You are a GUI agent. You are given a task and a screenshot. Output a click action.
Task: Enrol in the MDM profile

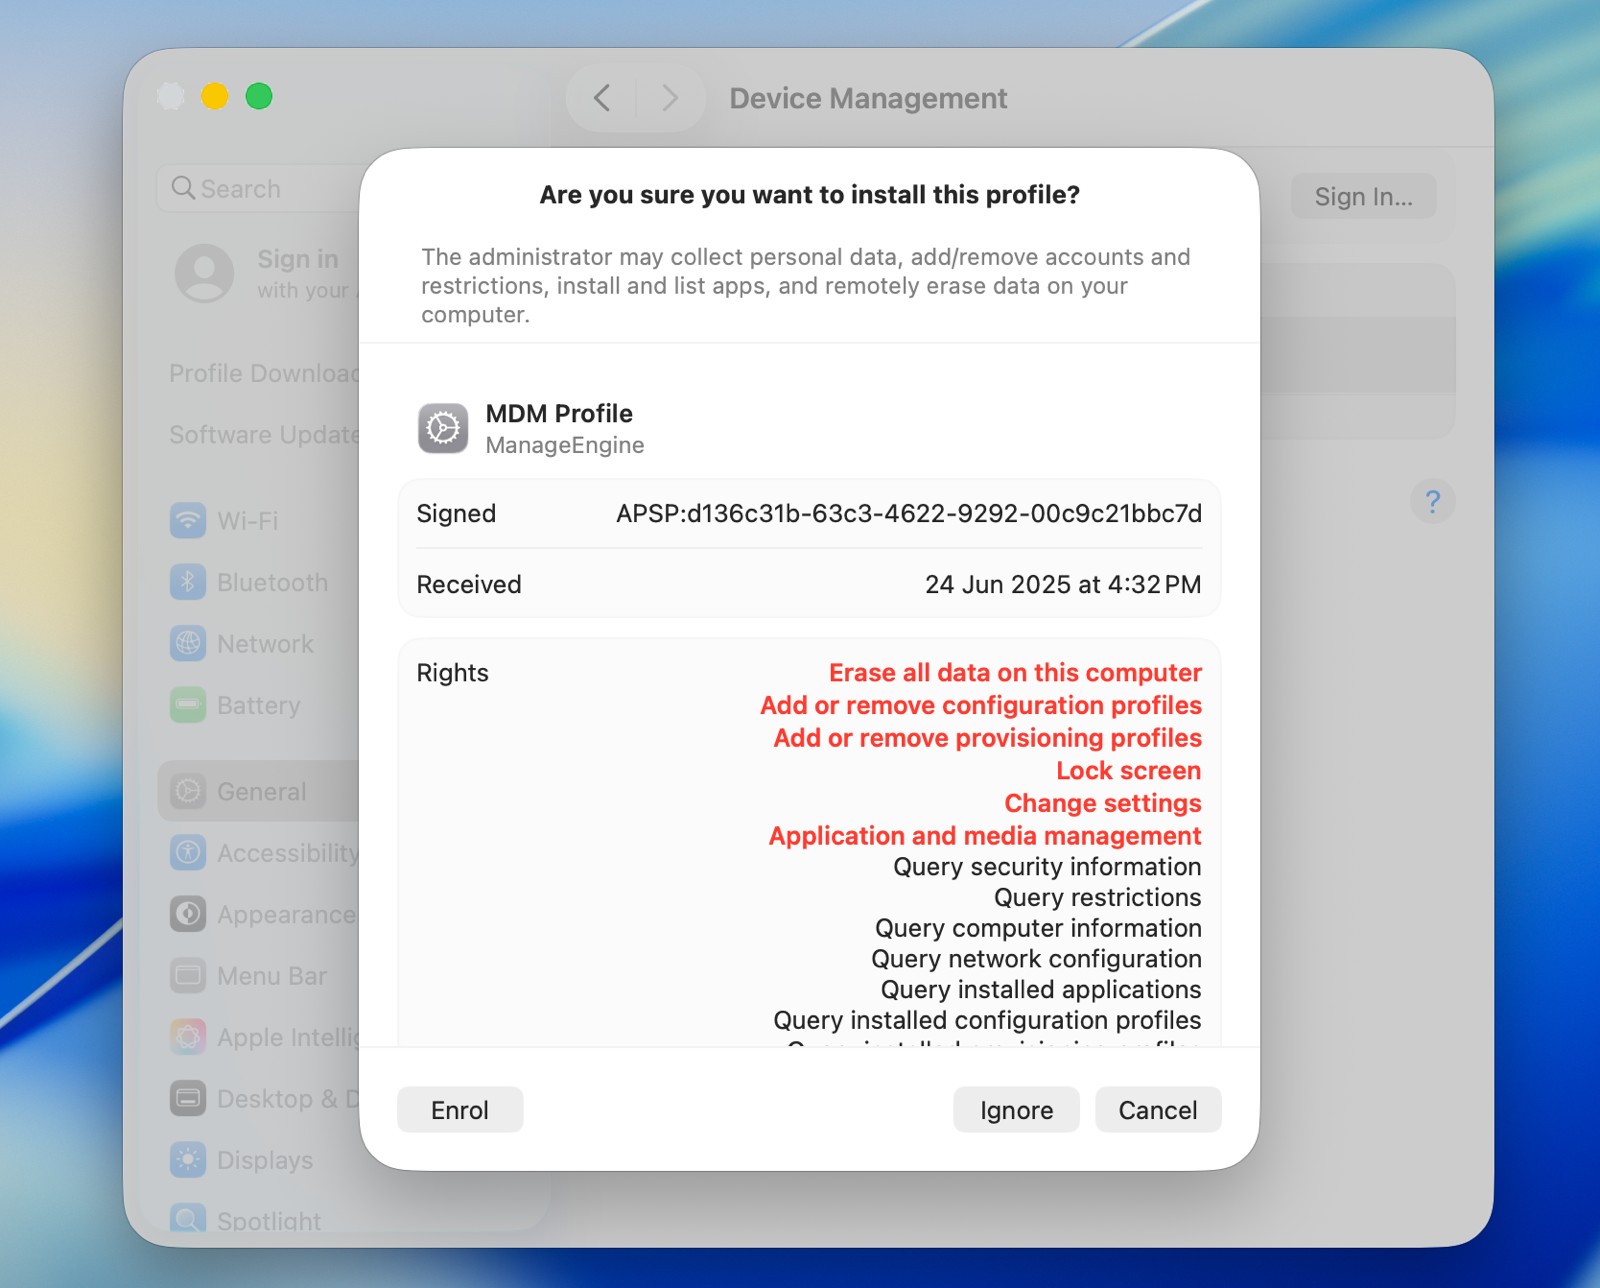tap(459, 1109)
